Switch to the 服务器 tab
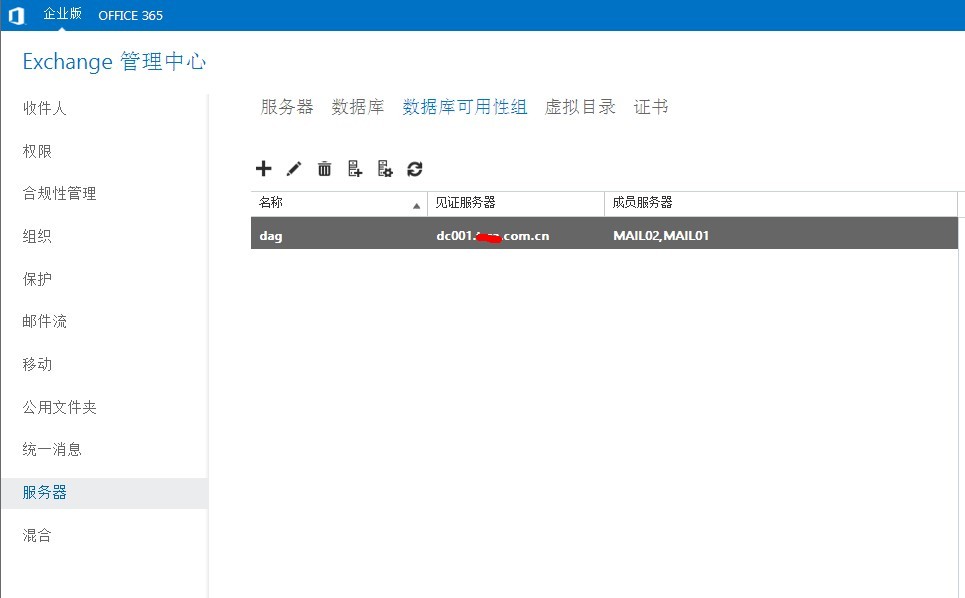The height and width of the screenshot is (598, 965). 287,107
